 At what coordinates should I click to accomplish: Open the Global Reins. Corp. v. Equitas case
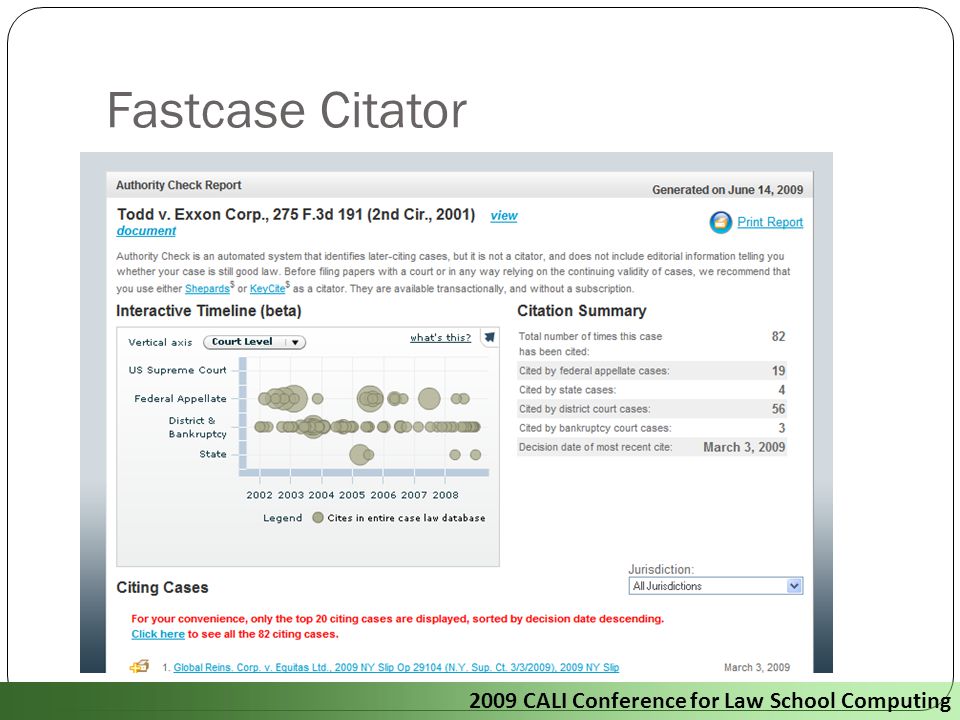pyautogui.click(x=396, y=667)
